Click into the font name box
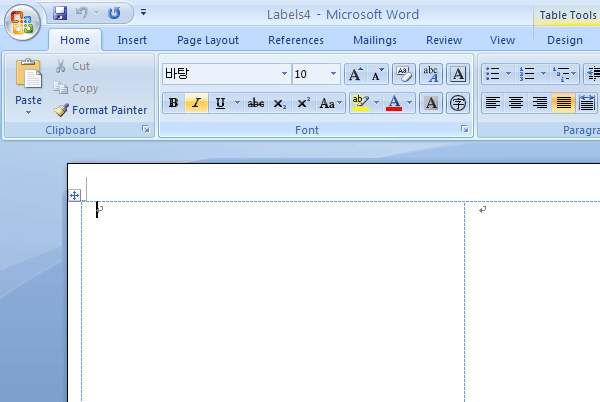 [221, 74]
